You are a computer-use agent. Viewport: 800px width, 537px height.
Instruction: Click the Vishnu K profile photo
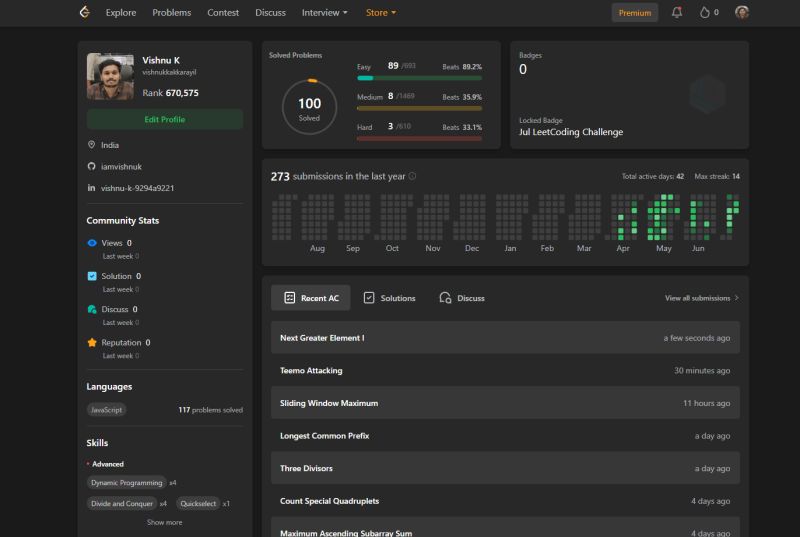[110, 76]
